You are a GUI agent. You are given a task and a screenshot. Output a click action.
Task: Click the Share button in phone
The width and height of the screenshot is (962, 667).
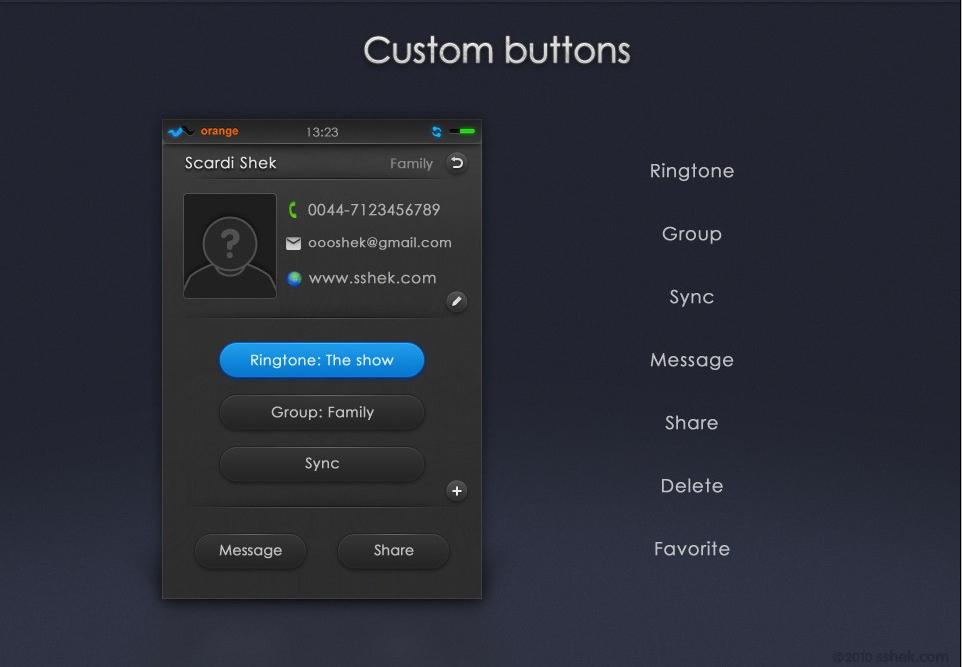pos(393,550)
